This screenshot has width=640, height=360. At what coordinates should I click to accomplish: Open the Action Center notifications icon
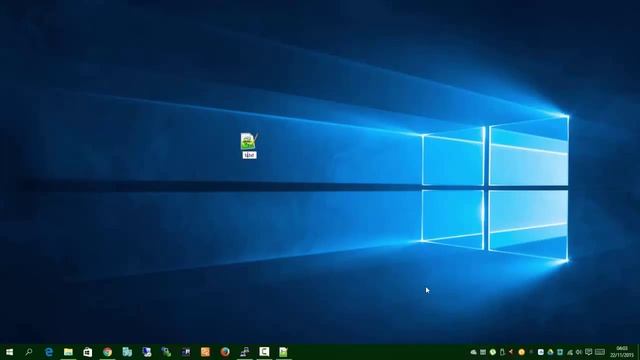tap(589, 352)
